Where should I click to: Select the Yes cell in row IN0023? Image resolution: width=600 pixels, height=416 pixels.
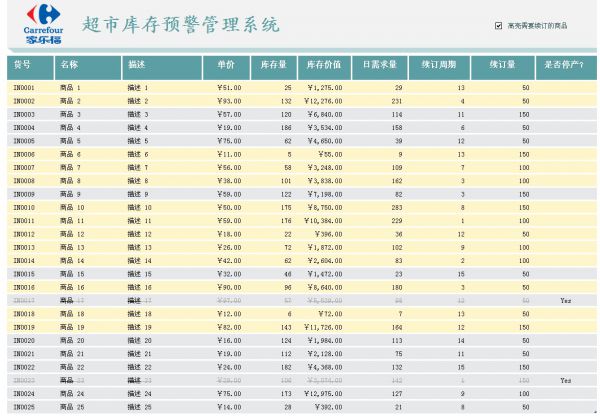(x=565, y=381)
